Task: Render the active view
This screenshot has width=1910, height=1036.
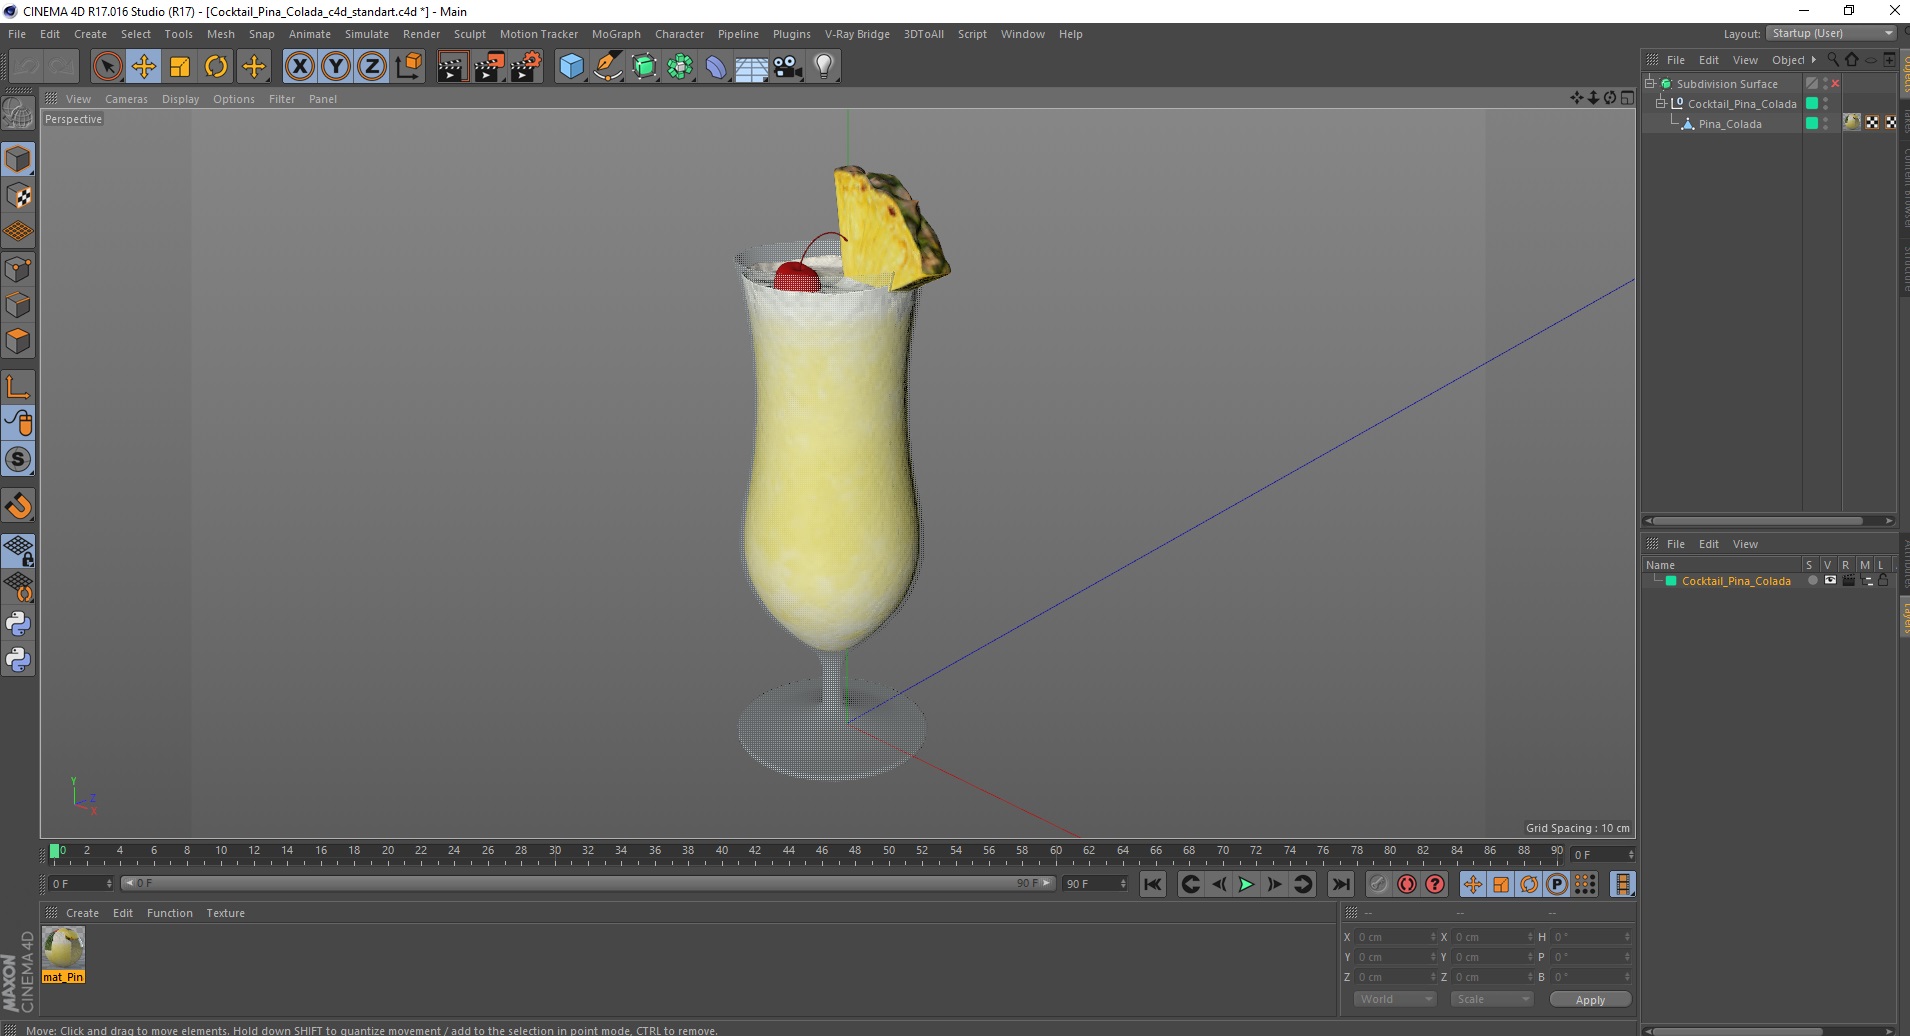Action: point(452,67)
